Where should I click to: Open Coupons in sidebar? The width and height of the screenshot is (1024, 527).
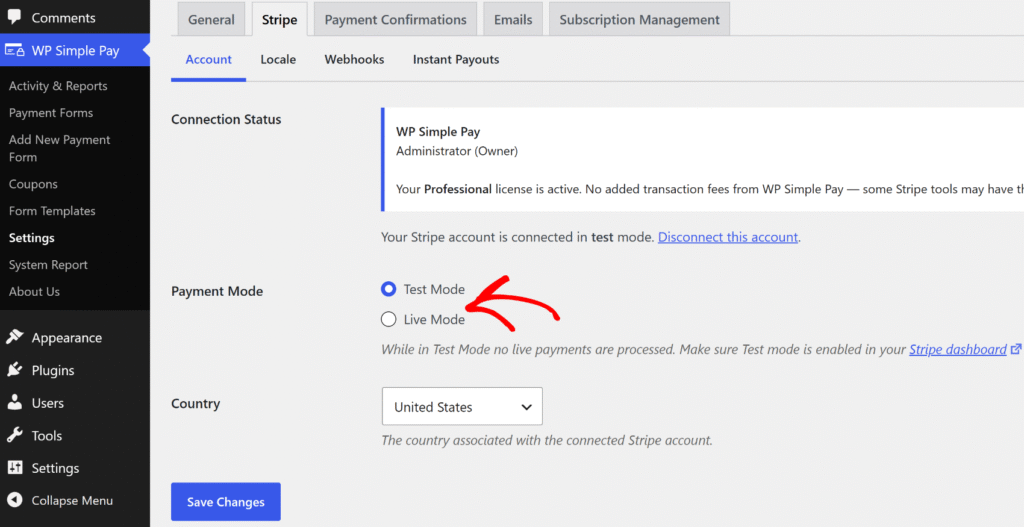[33, 184]
